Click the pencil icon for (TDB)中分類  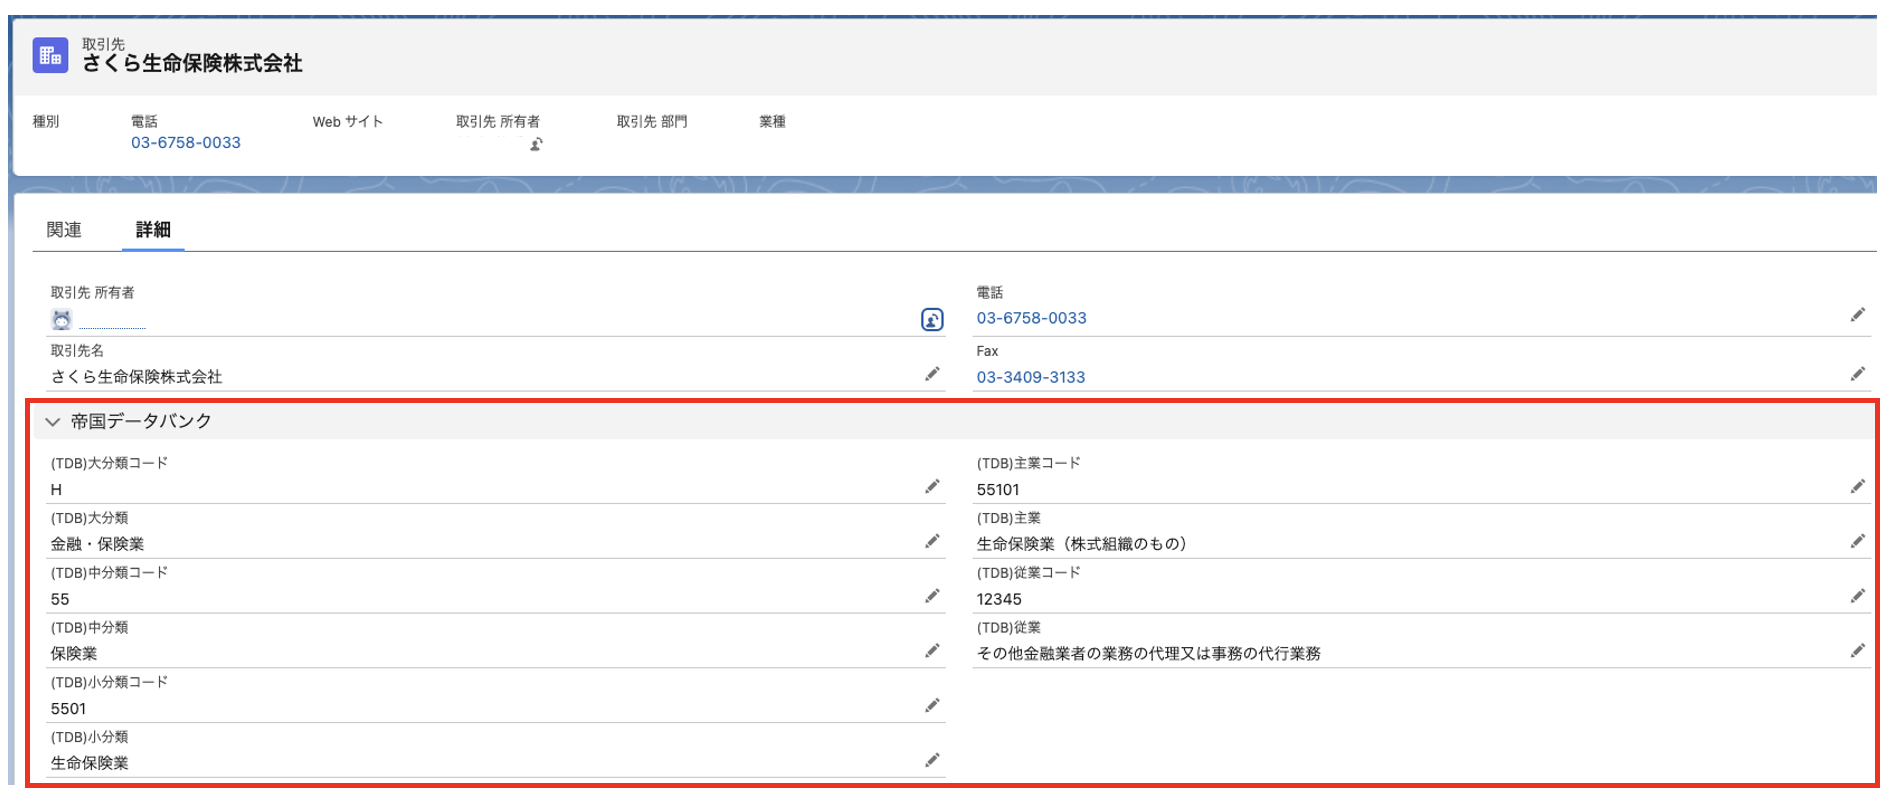932,651
